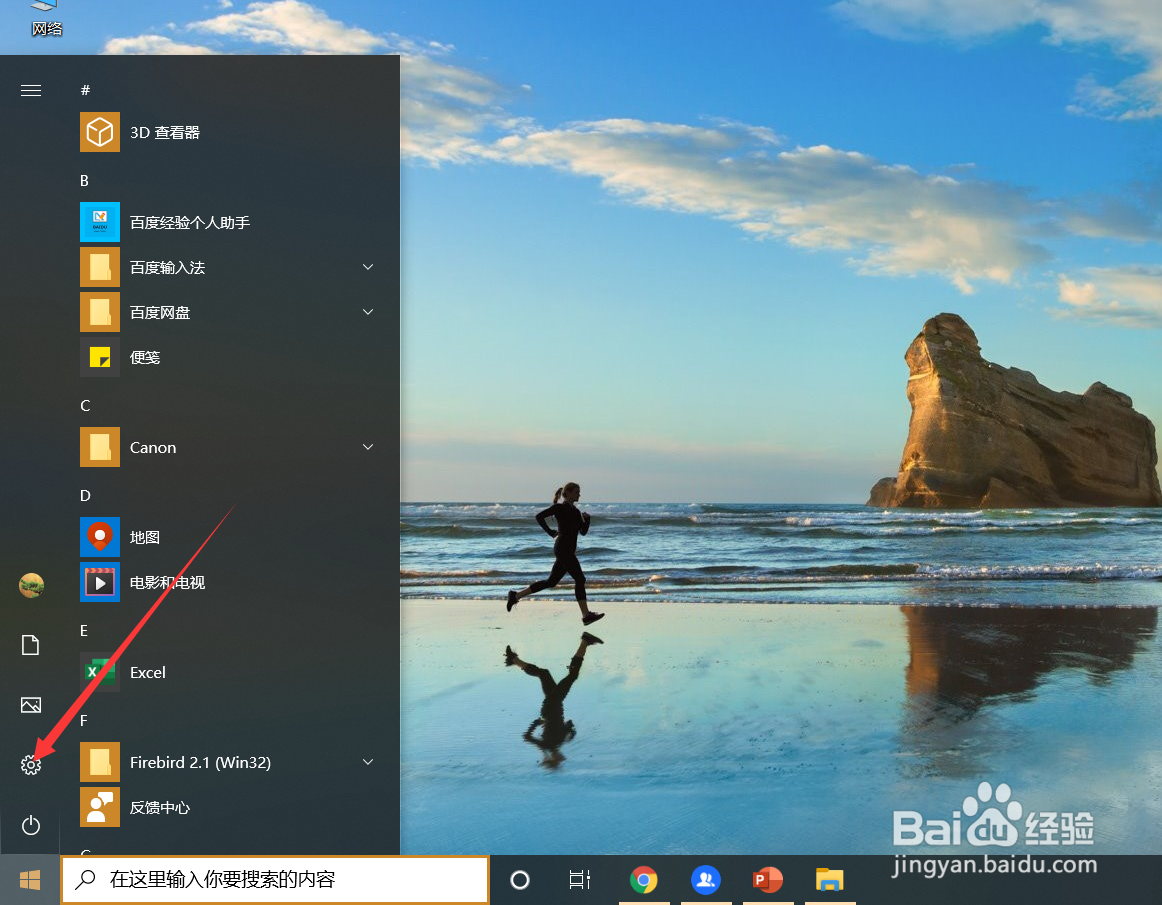Image resolution: width=1162 pixels, height=905 pixels.
Task: Select the 网络 desktop icon
Action: pos(46,19)
